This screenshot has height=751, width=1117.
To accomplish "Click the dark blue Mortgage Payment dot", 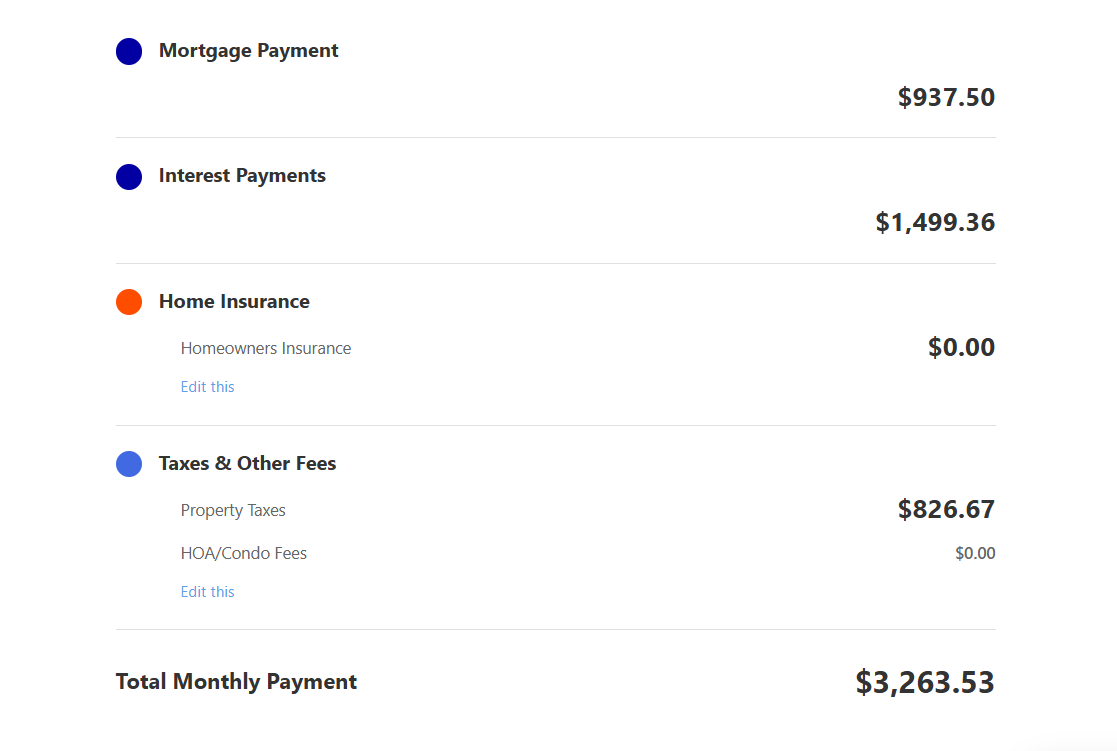I will (x=129, y=52).
